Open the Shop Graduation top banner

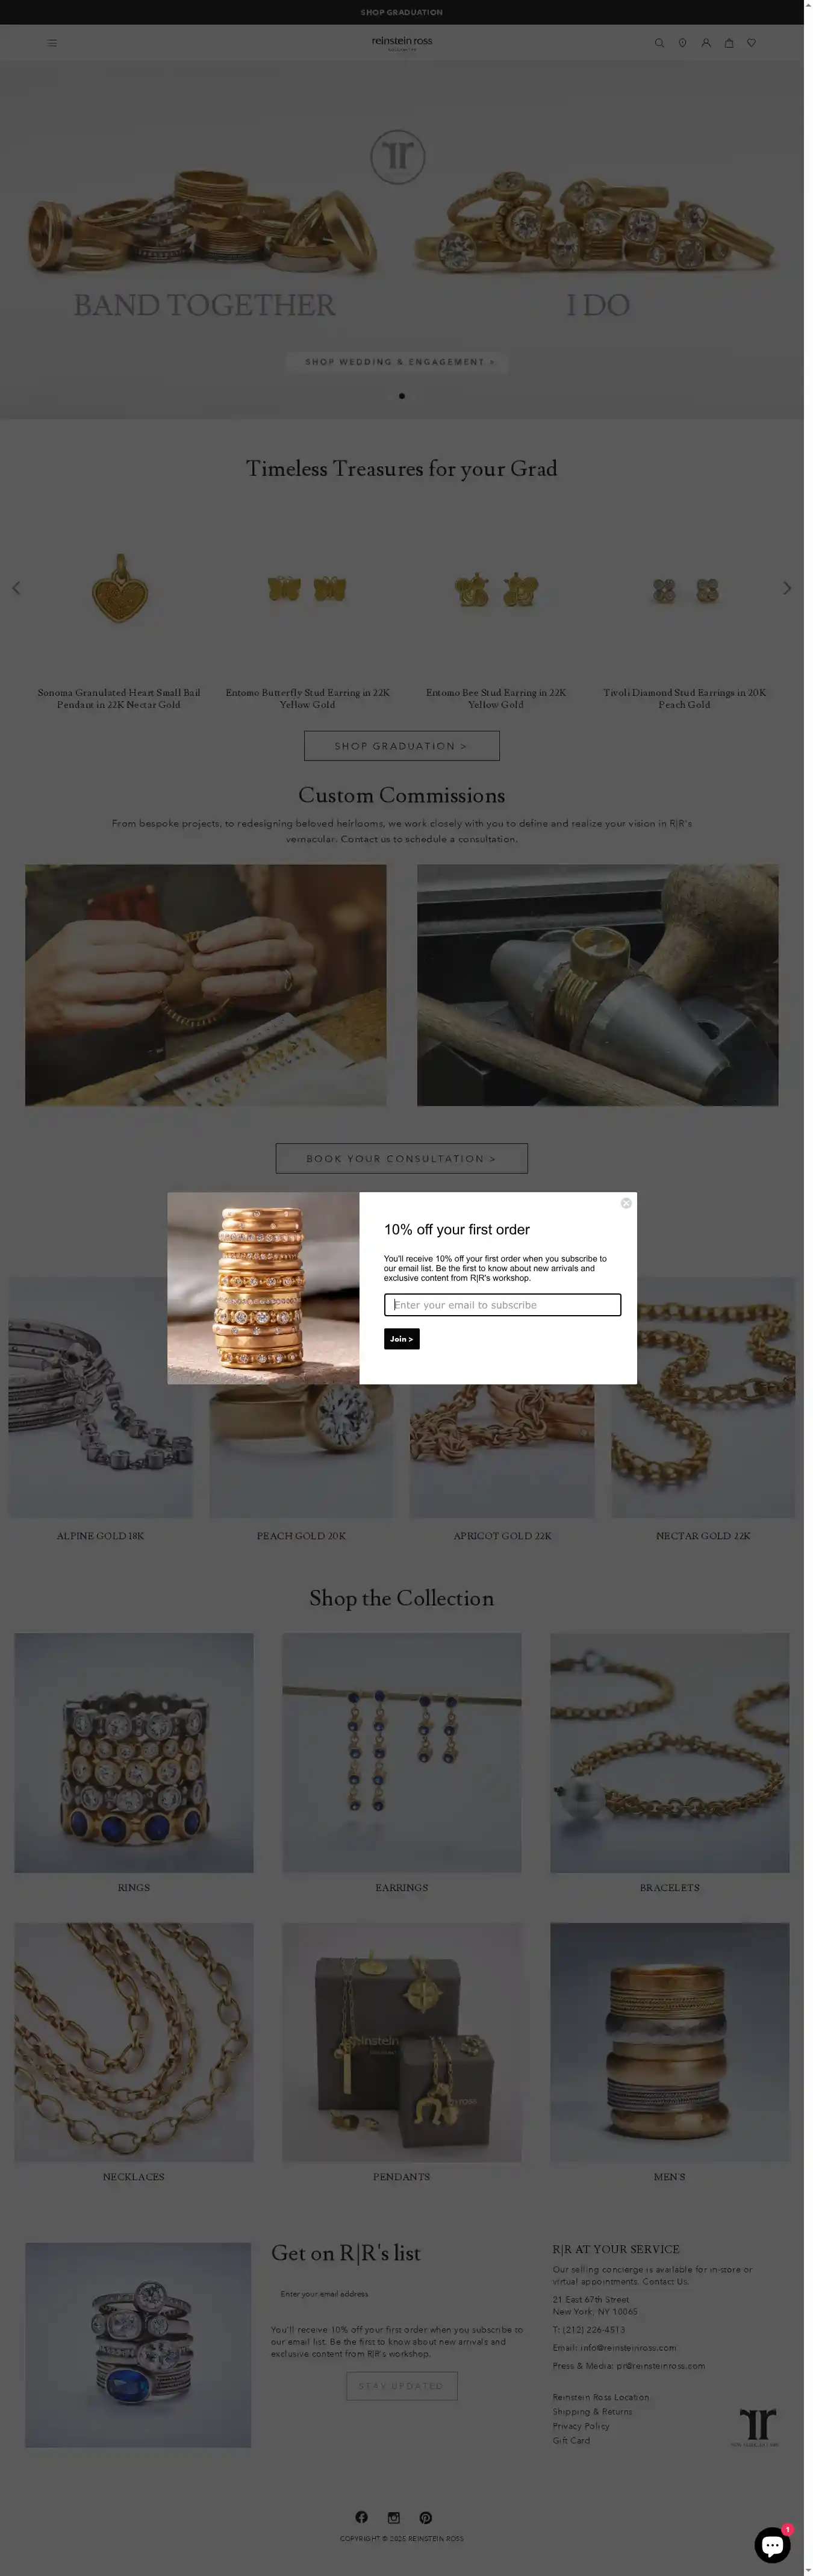[402, 12]
